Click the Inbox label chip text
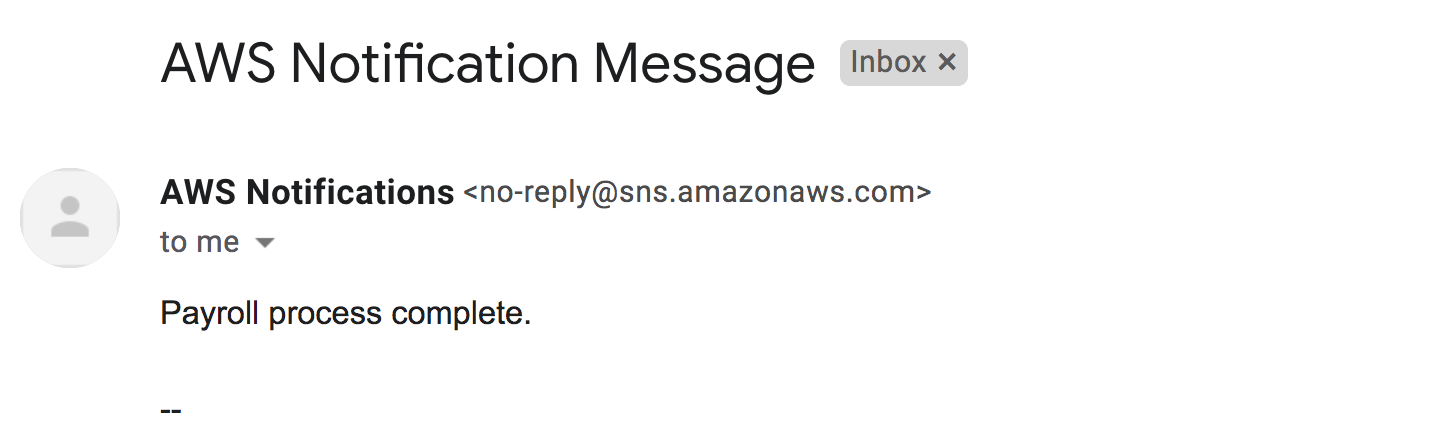This screenshot has height=442, width=1454. (888, 63)
